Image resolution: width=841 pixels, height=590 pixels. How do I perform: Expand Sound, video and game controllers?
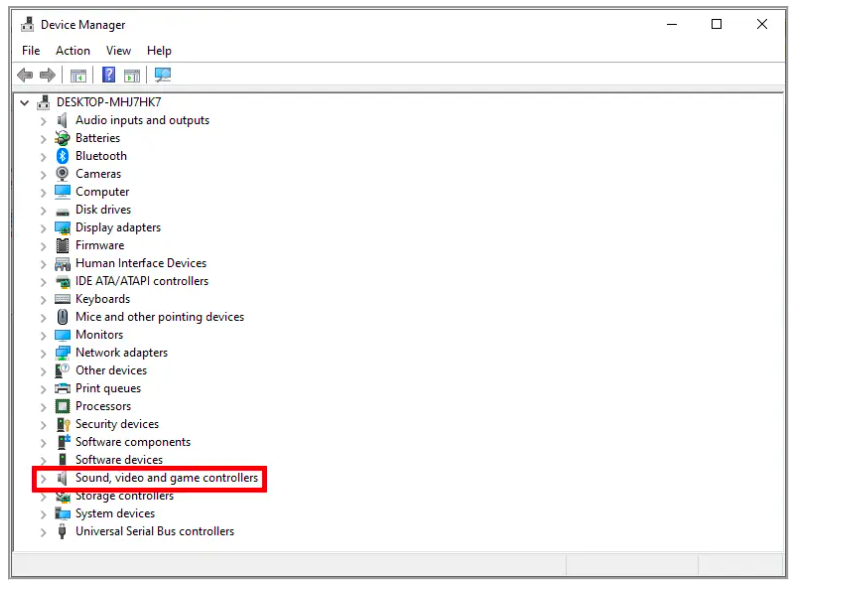[x=43, y=478]
